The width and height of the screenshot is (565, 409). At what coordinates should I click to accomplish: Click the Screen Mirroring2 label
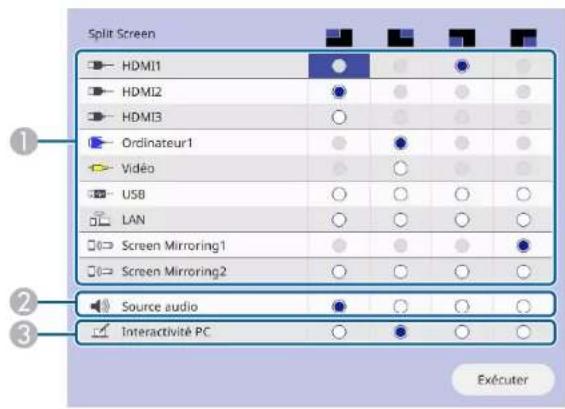174,271
